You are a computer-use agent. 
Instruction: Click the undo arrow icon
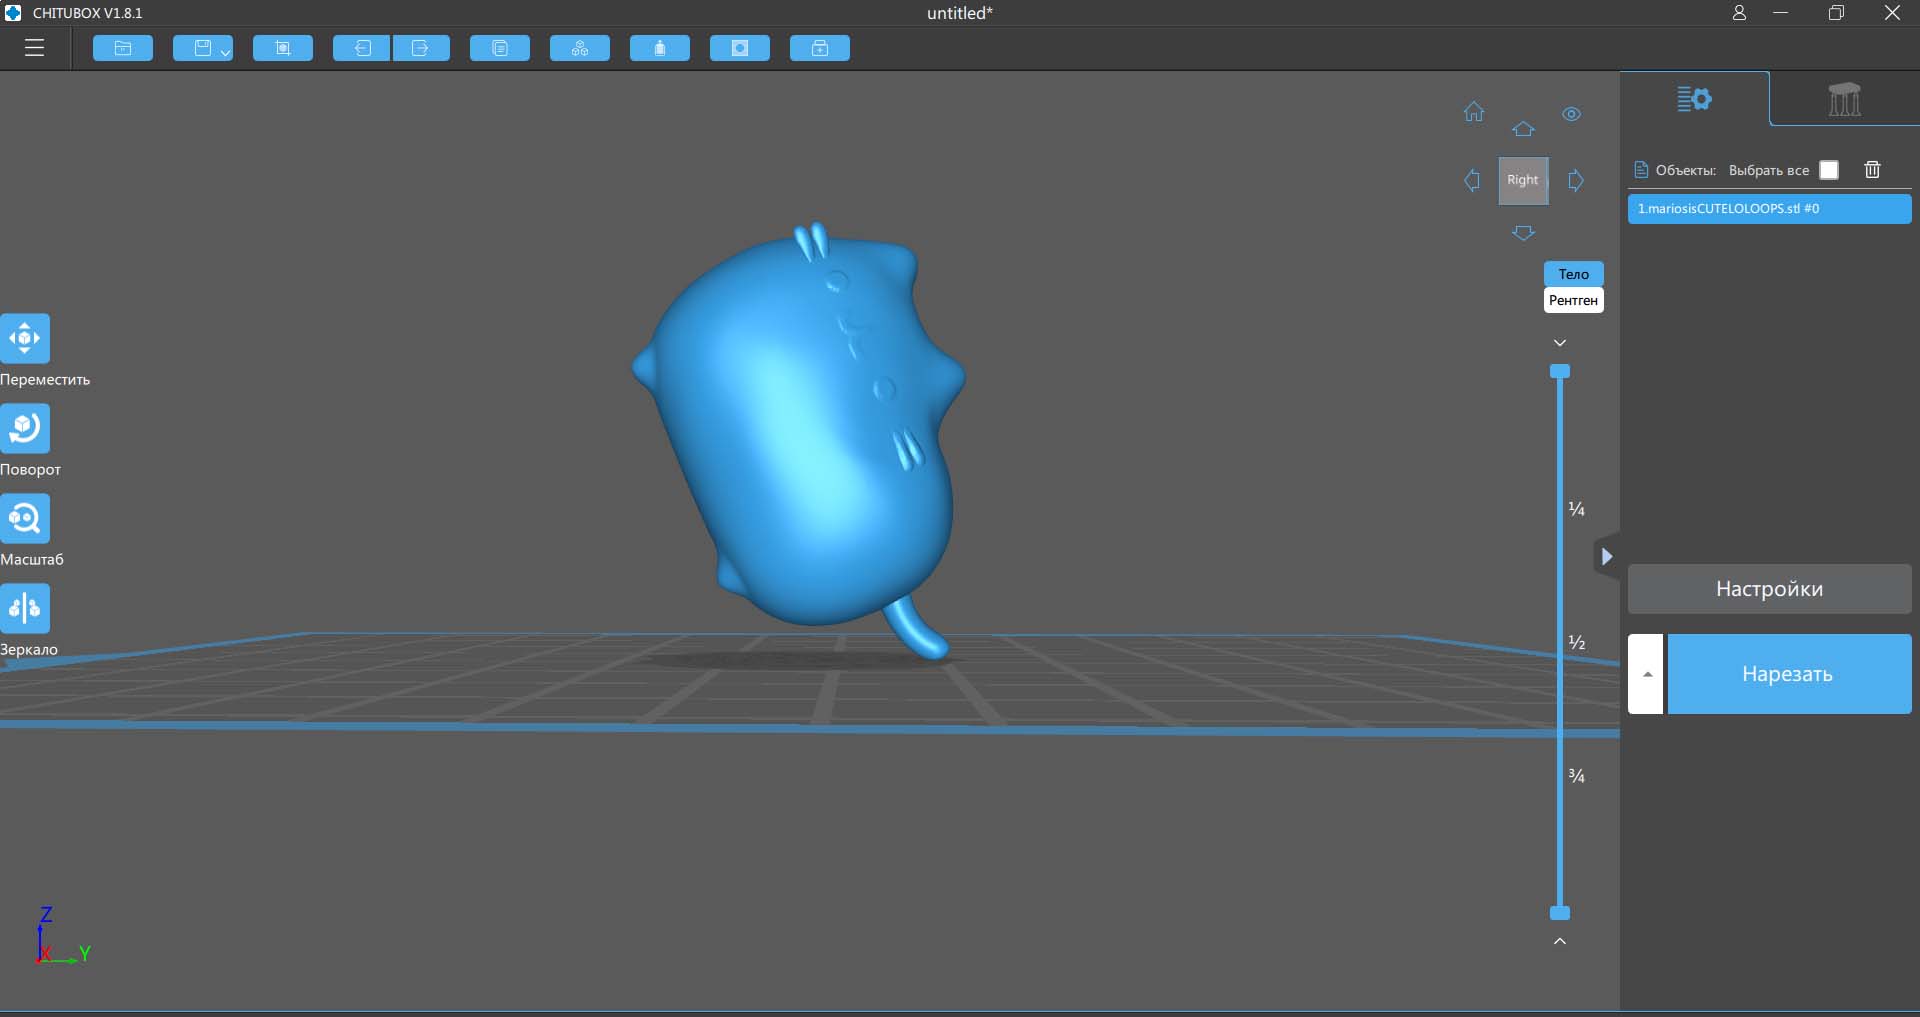click(362, 48)
